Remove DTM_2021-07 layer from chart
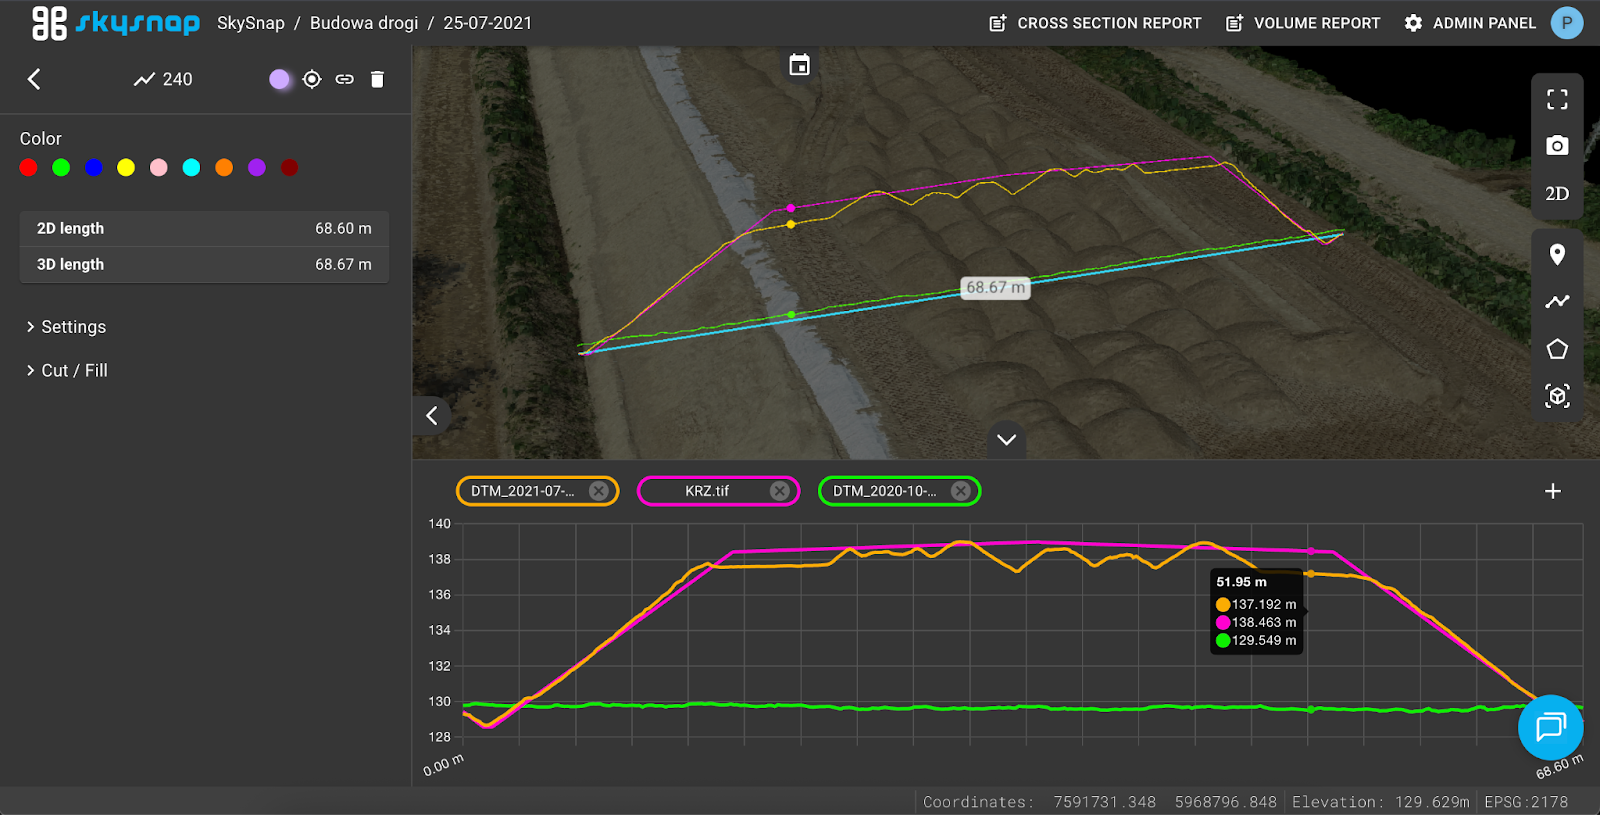1600x815 pixels. [x=599, y=491]
